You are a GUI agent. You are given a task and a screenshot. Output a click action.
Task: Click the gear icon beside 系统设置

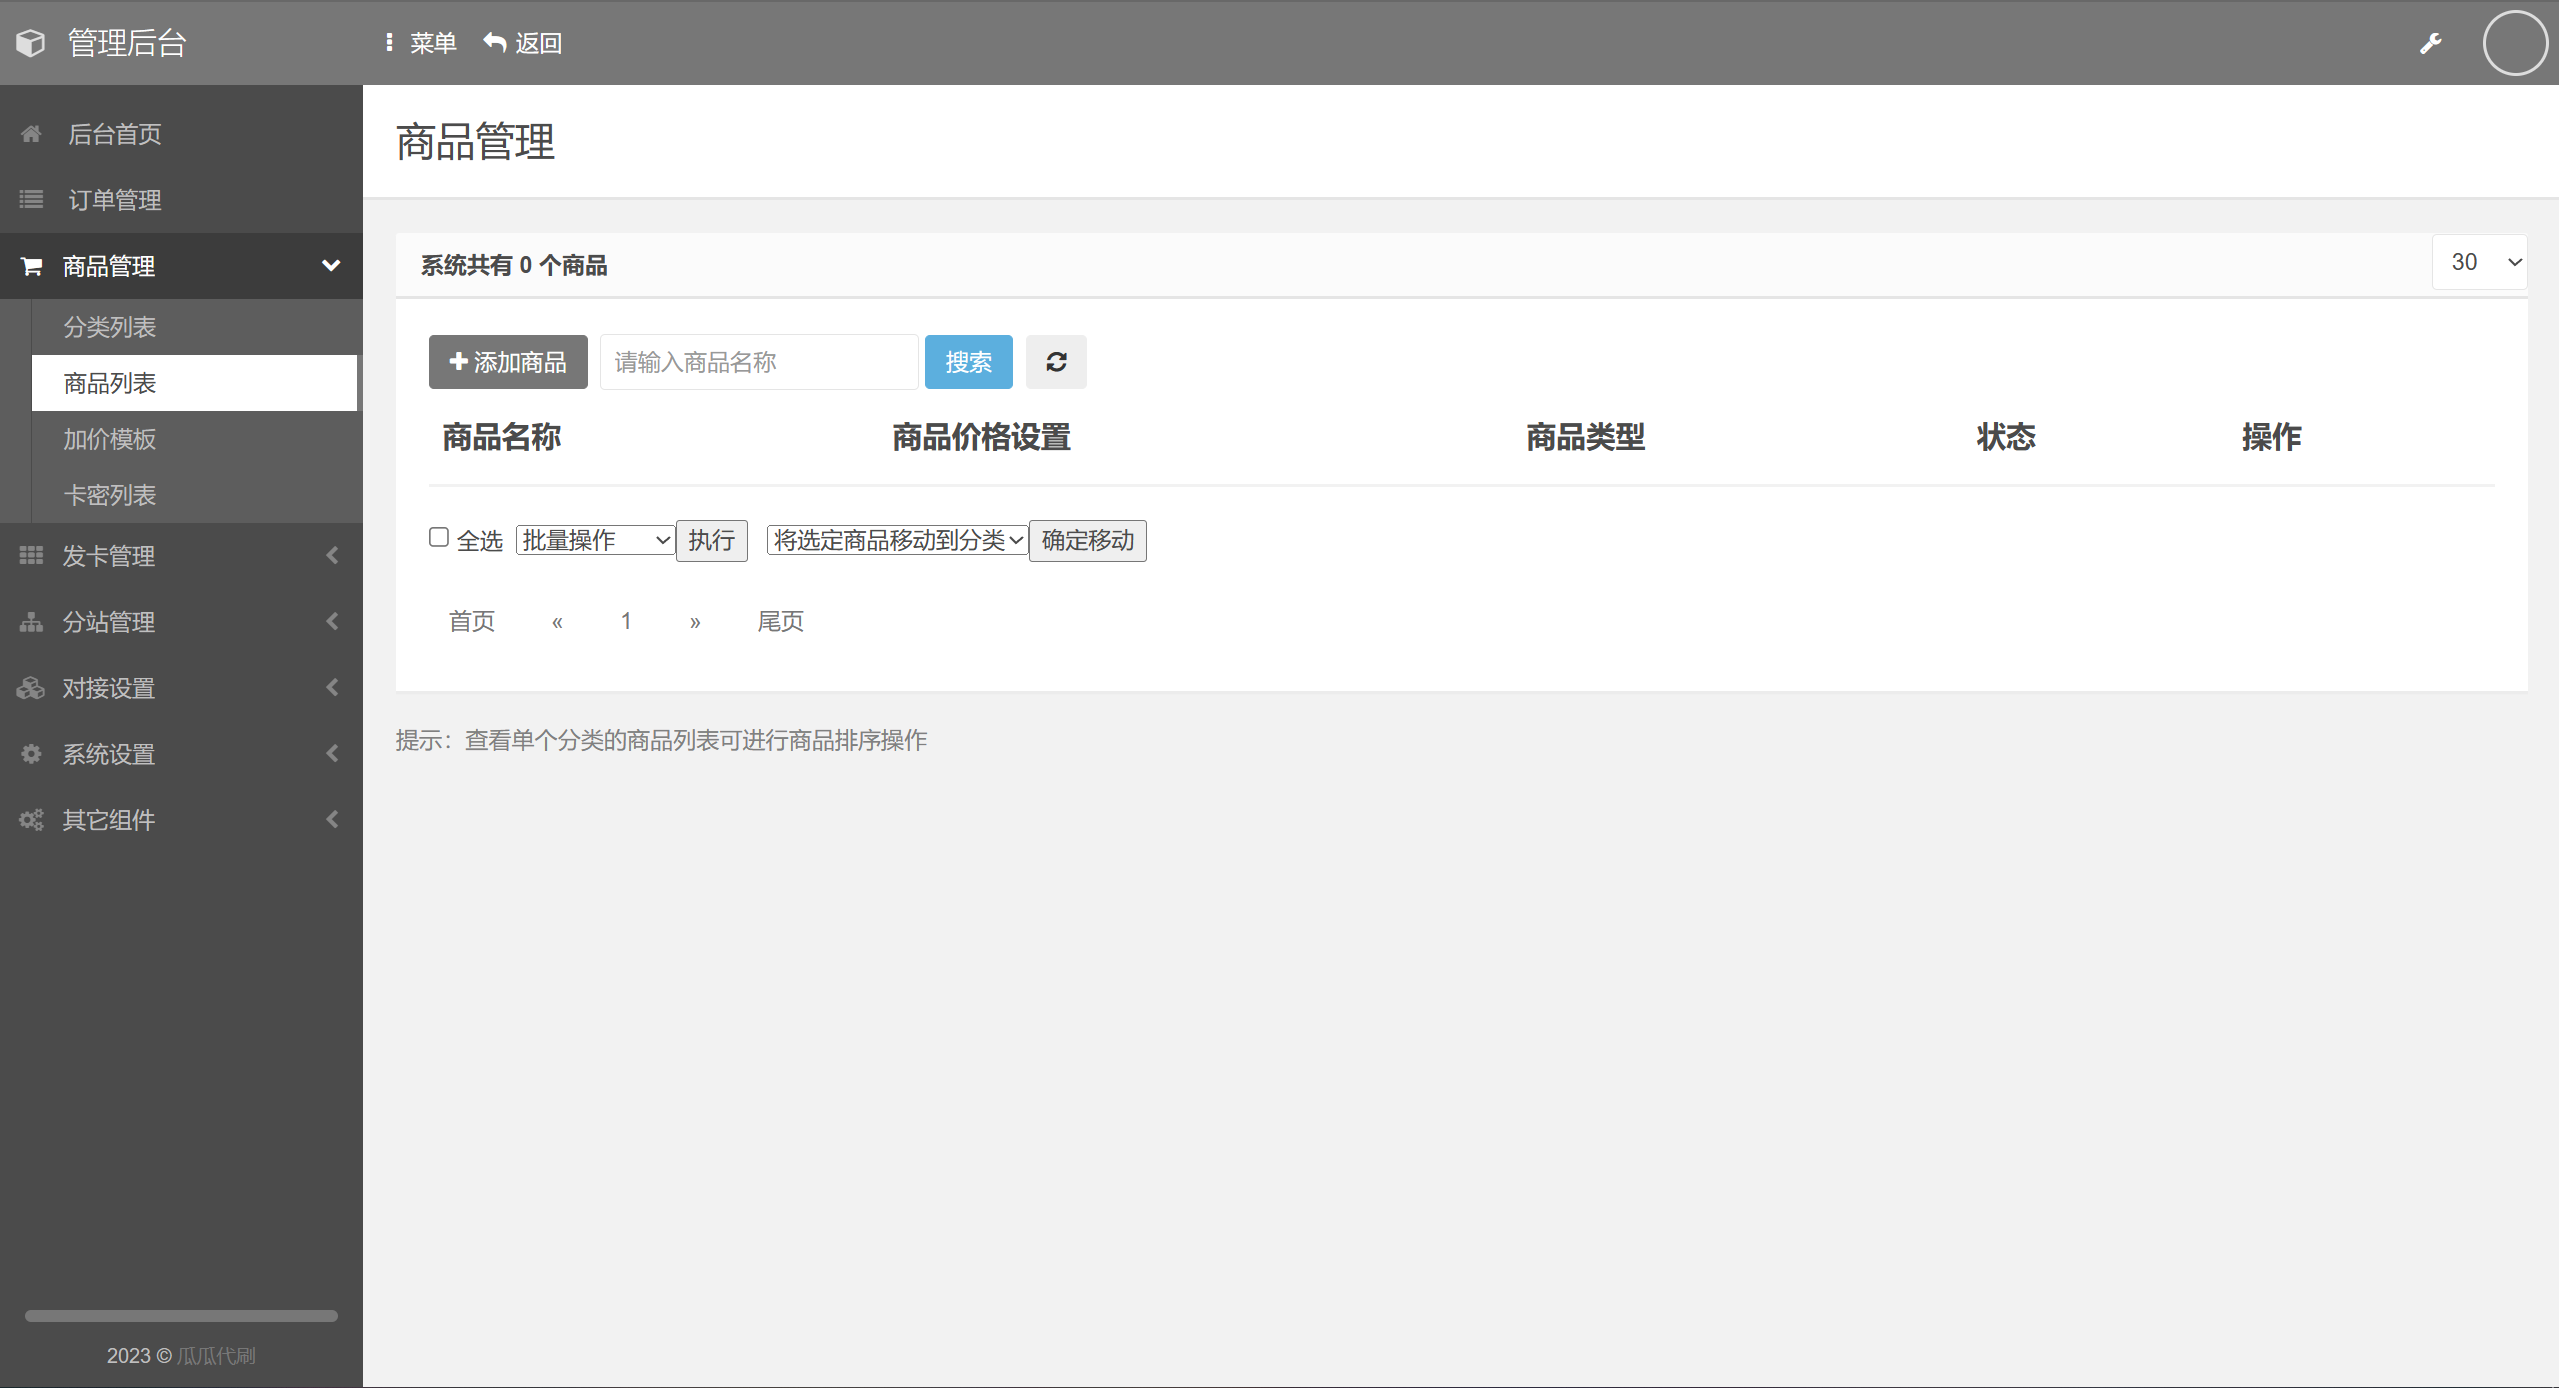coord(31,754)
